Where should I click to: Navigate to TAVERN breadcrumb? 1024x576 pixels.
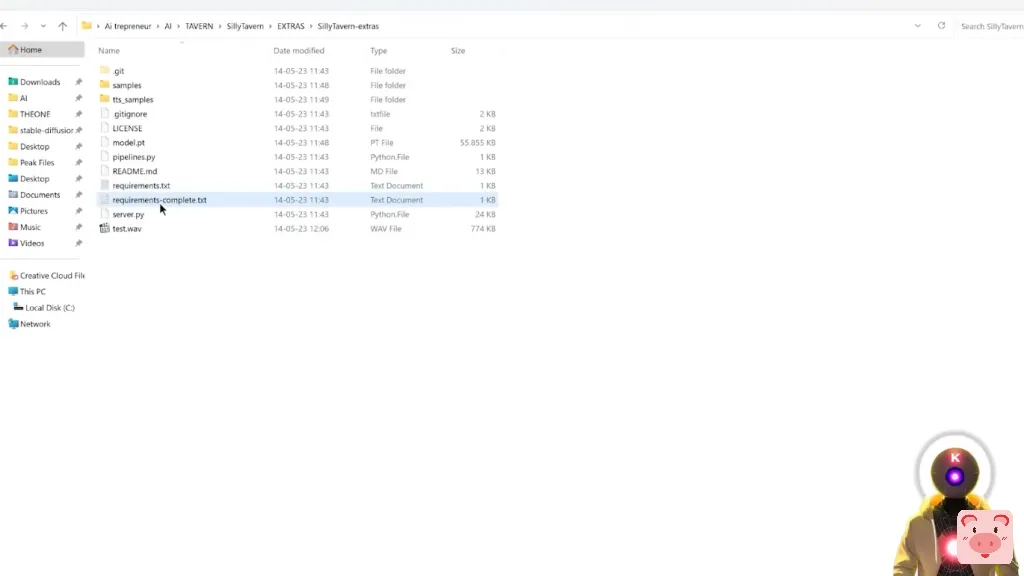tap(199, 26)
